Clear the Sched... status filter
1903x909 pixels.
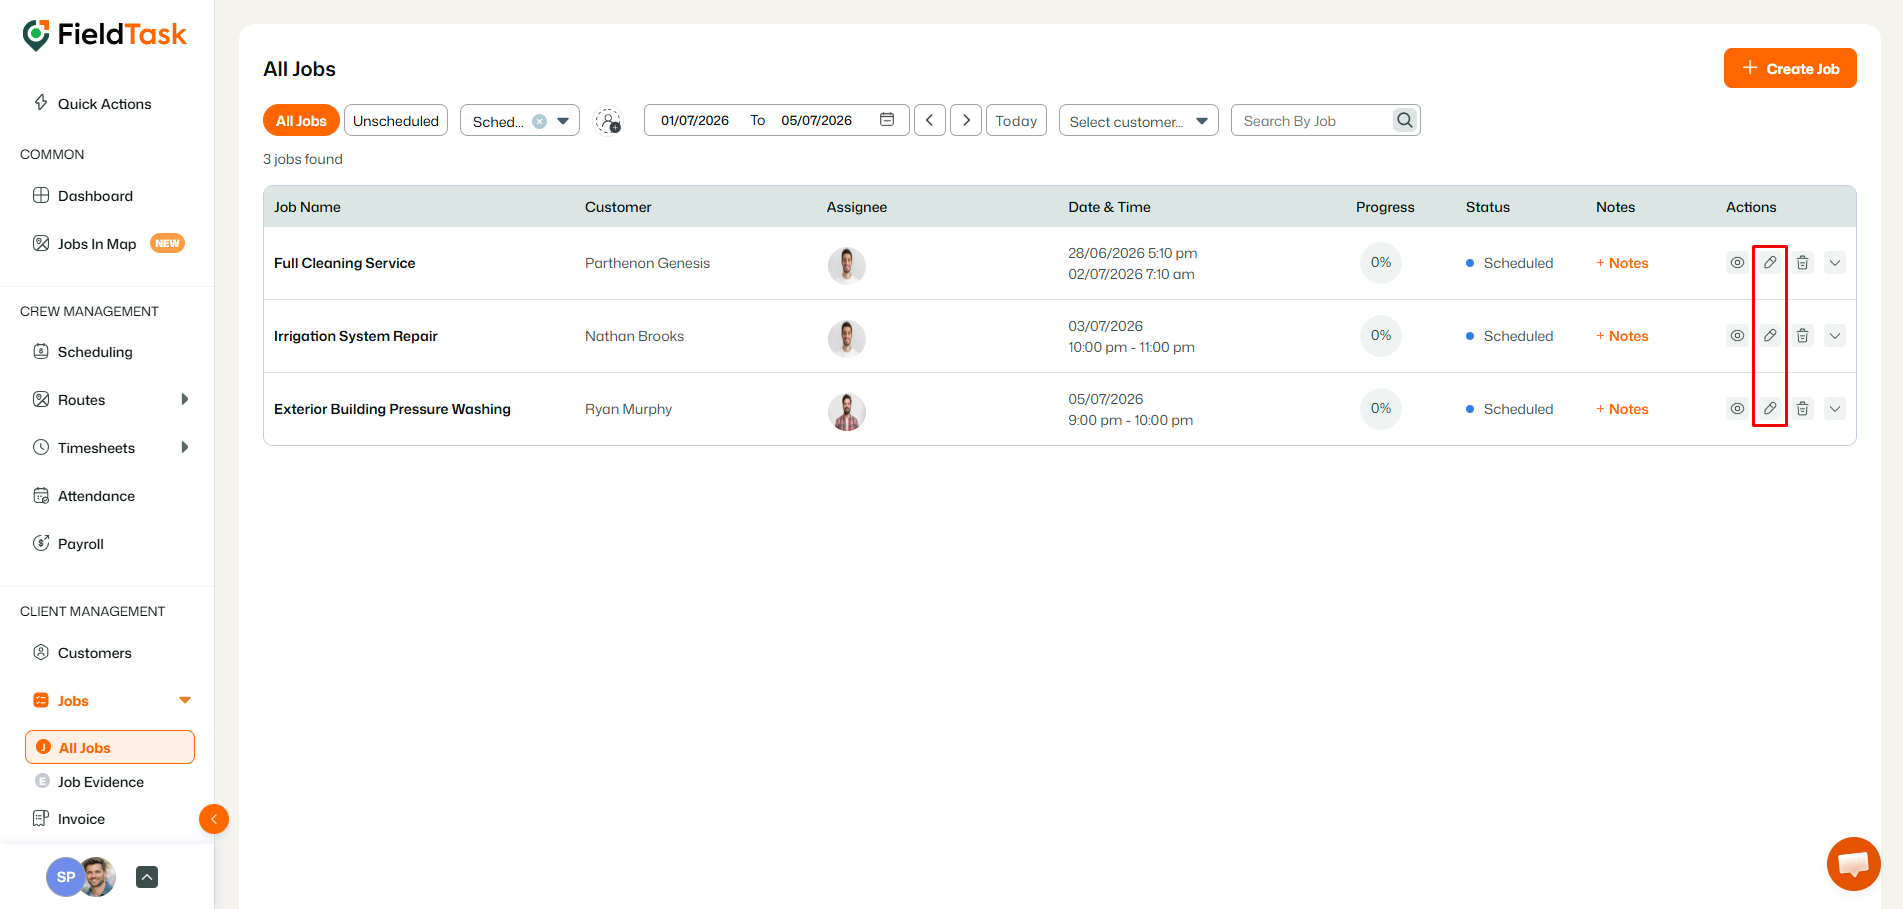point(539,121)
